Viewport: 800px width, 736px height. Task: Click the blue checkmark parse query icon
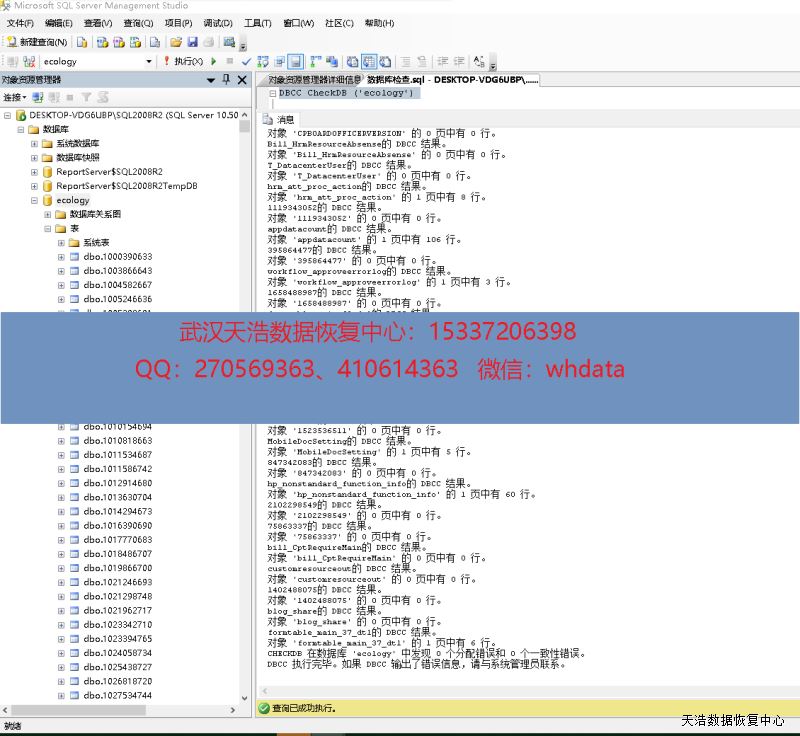point(246,62)
